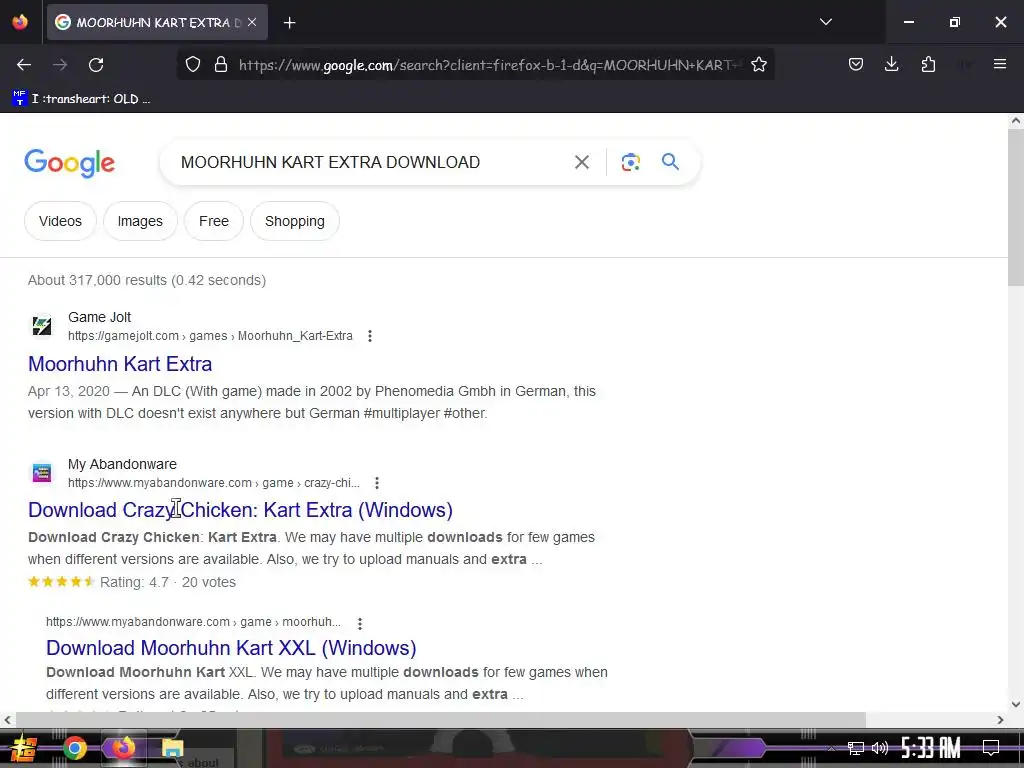Click the Google logo
Image resolution: width=1024 pixels, height=768 pixels.
(69, 163)
